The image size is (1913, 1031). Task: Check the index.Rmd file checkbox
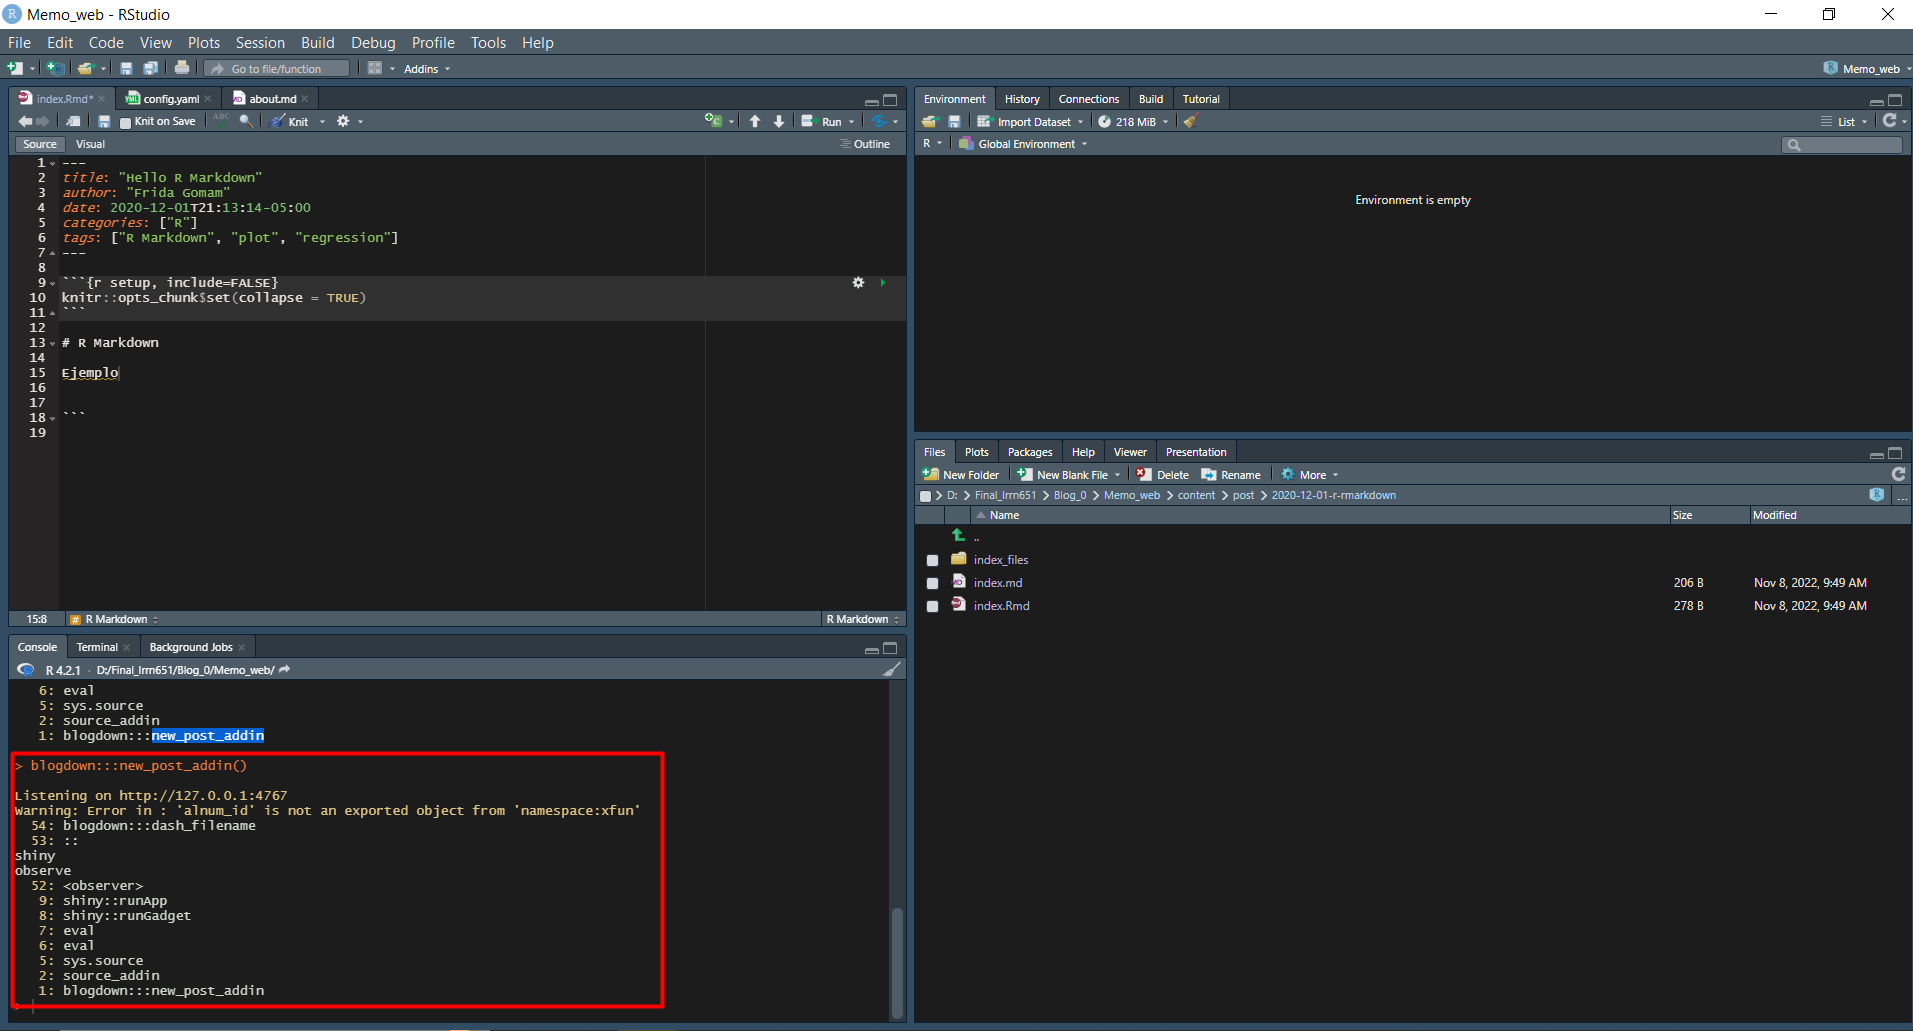pos(932,606)
